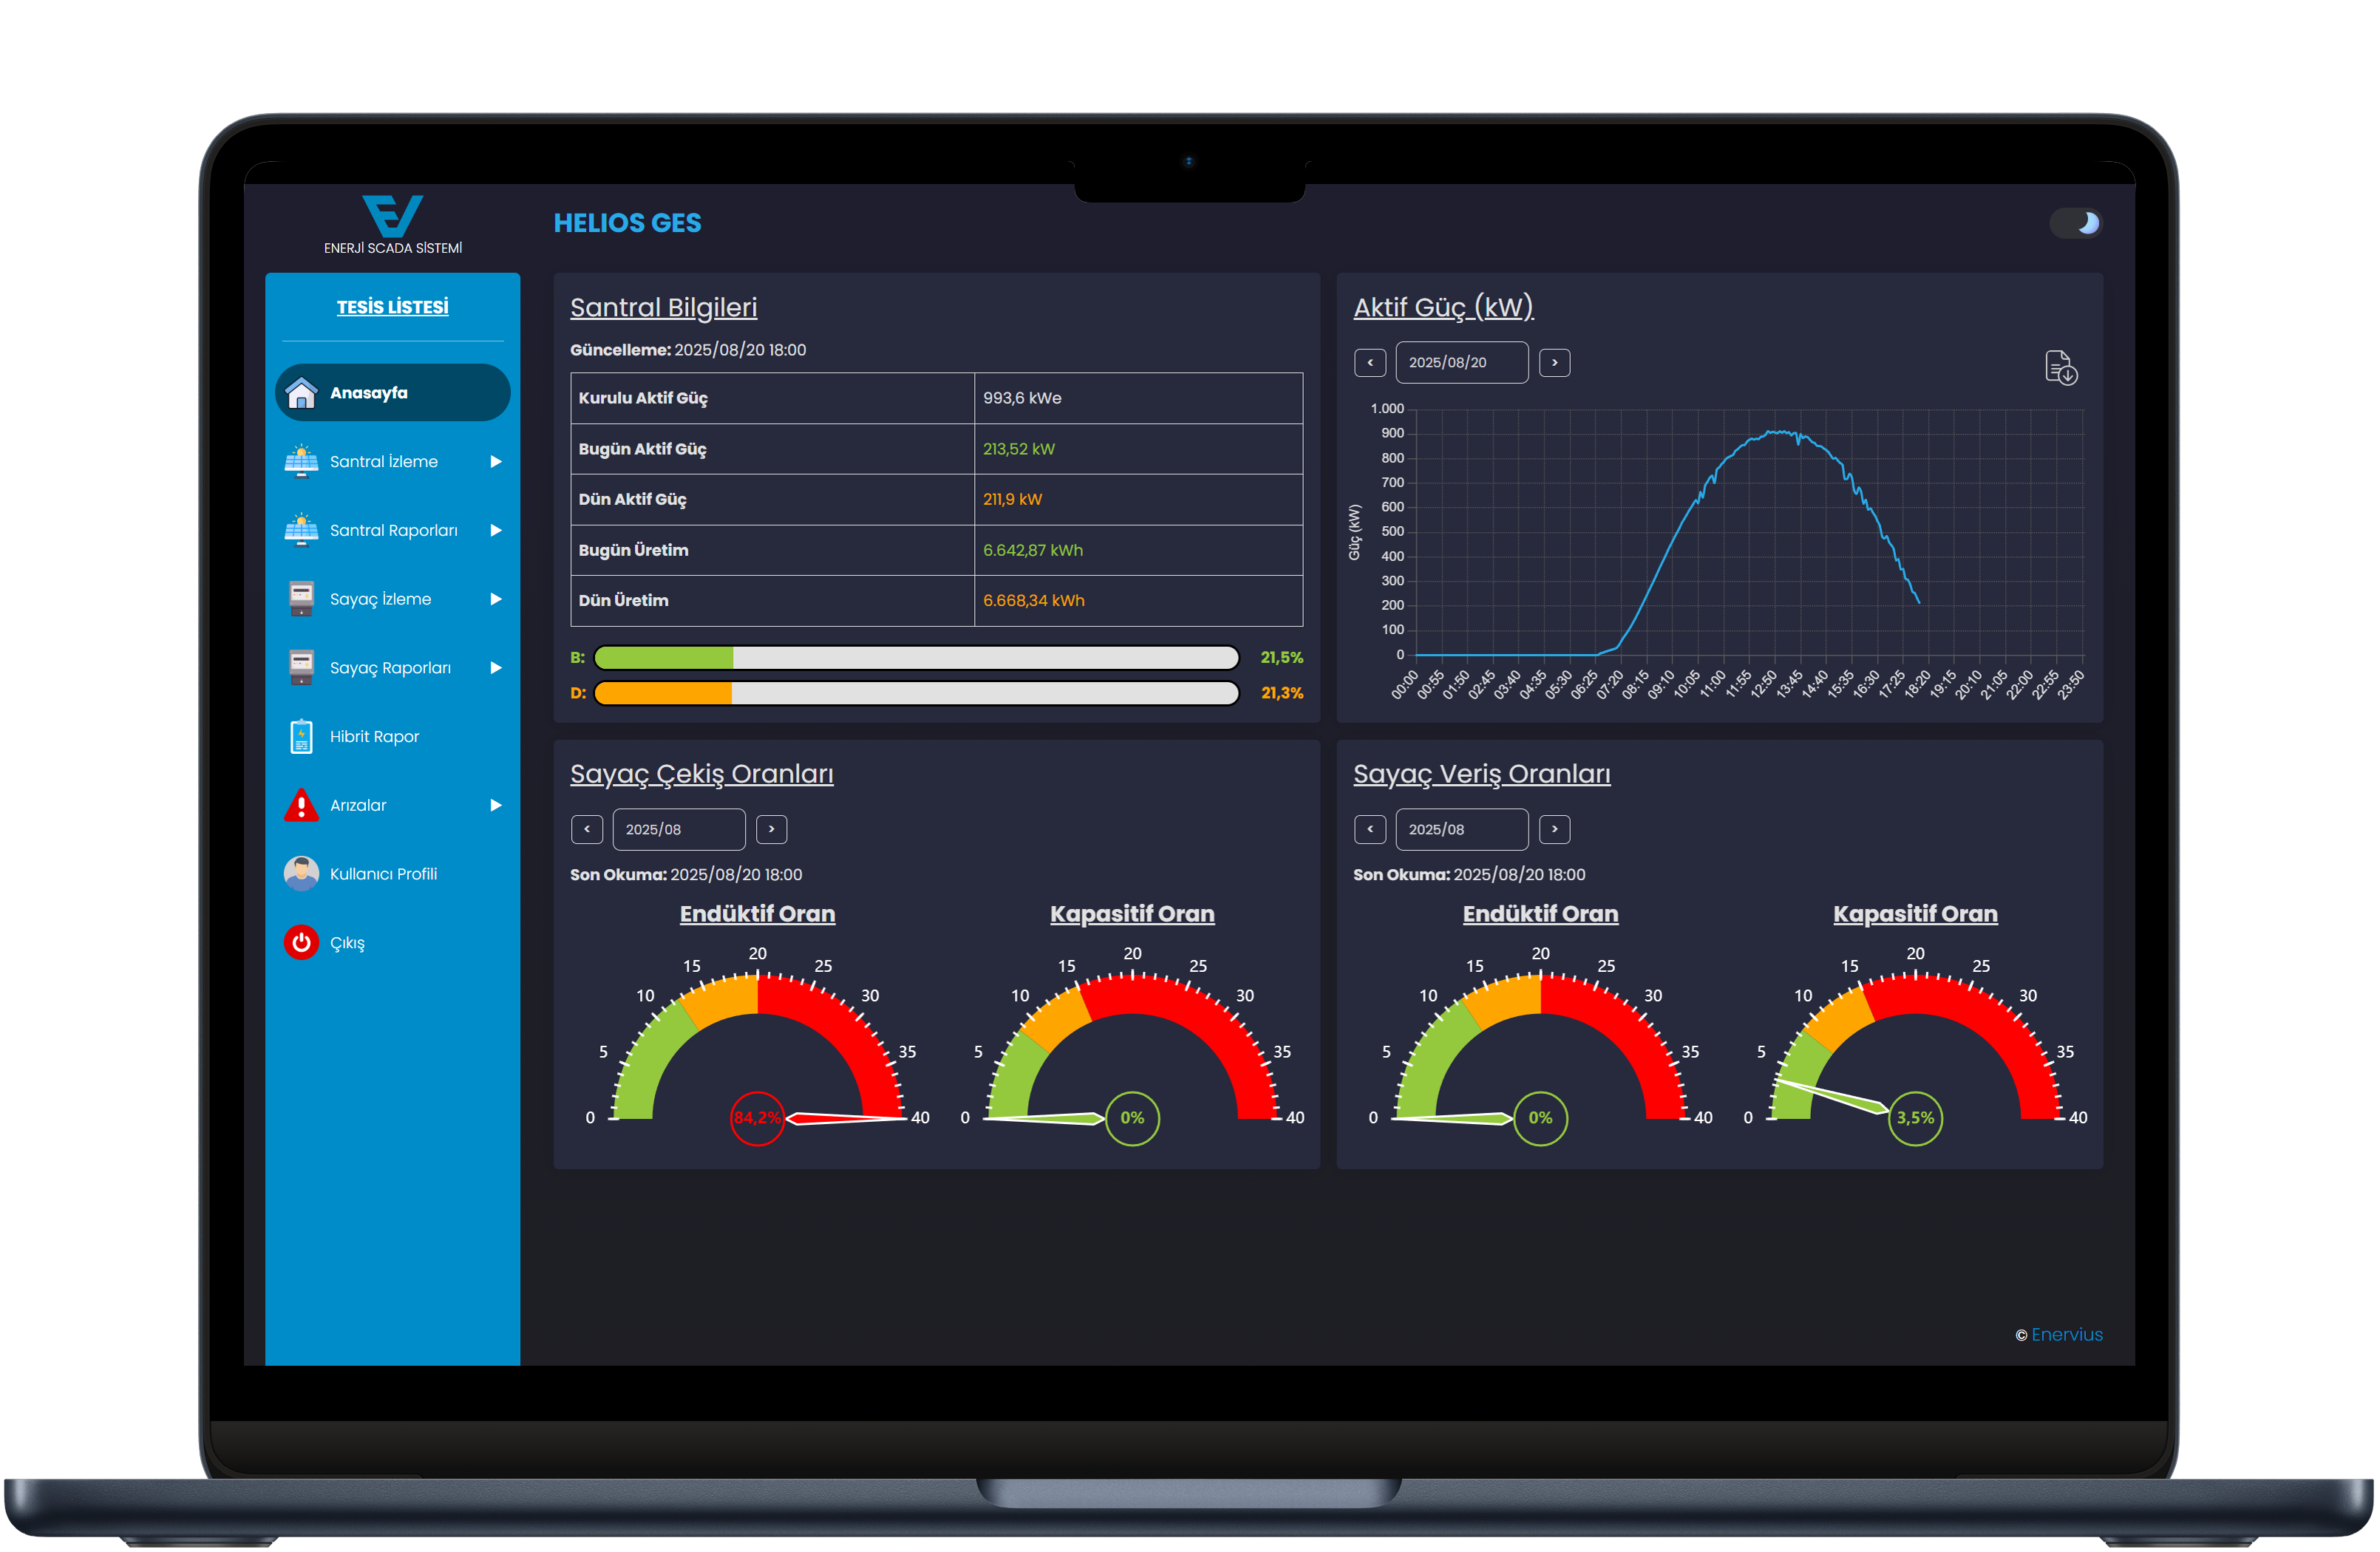Download Aktif Güç chart report icon
This screenshot has height=1552, width=2380.
pyautogui.click(x=2061, y=367)
